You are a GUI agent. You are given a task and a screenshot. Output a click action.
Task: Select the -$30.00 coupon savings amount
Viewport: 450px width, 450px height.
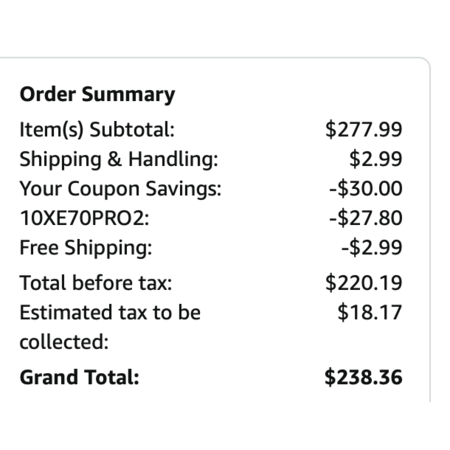(x=366, y=189)
